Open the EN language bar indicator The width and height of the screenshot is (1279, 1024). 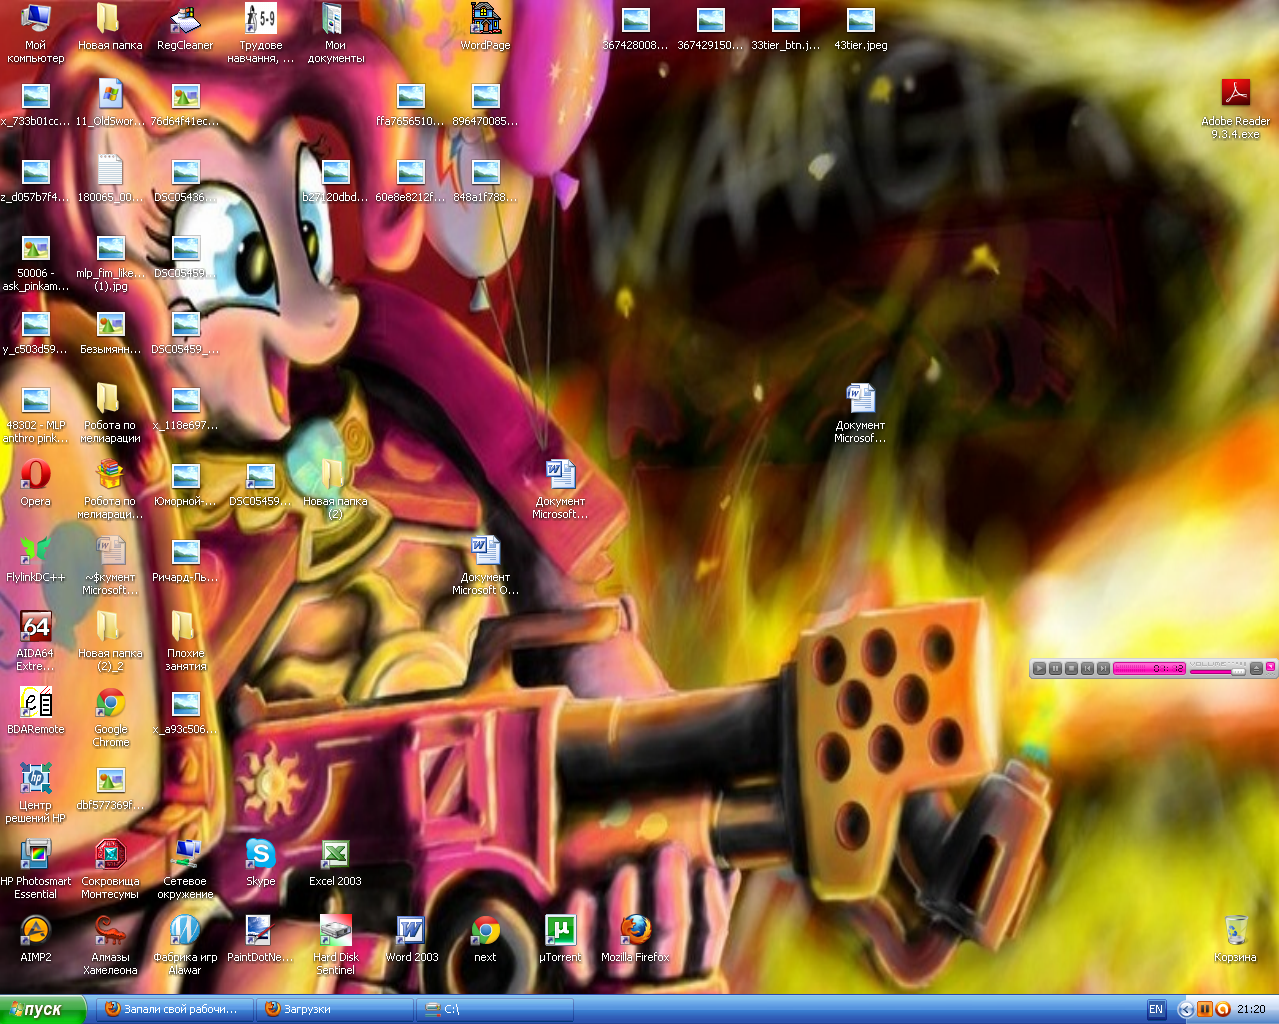[1156, 1009]
